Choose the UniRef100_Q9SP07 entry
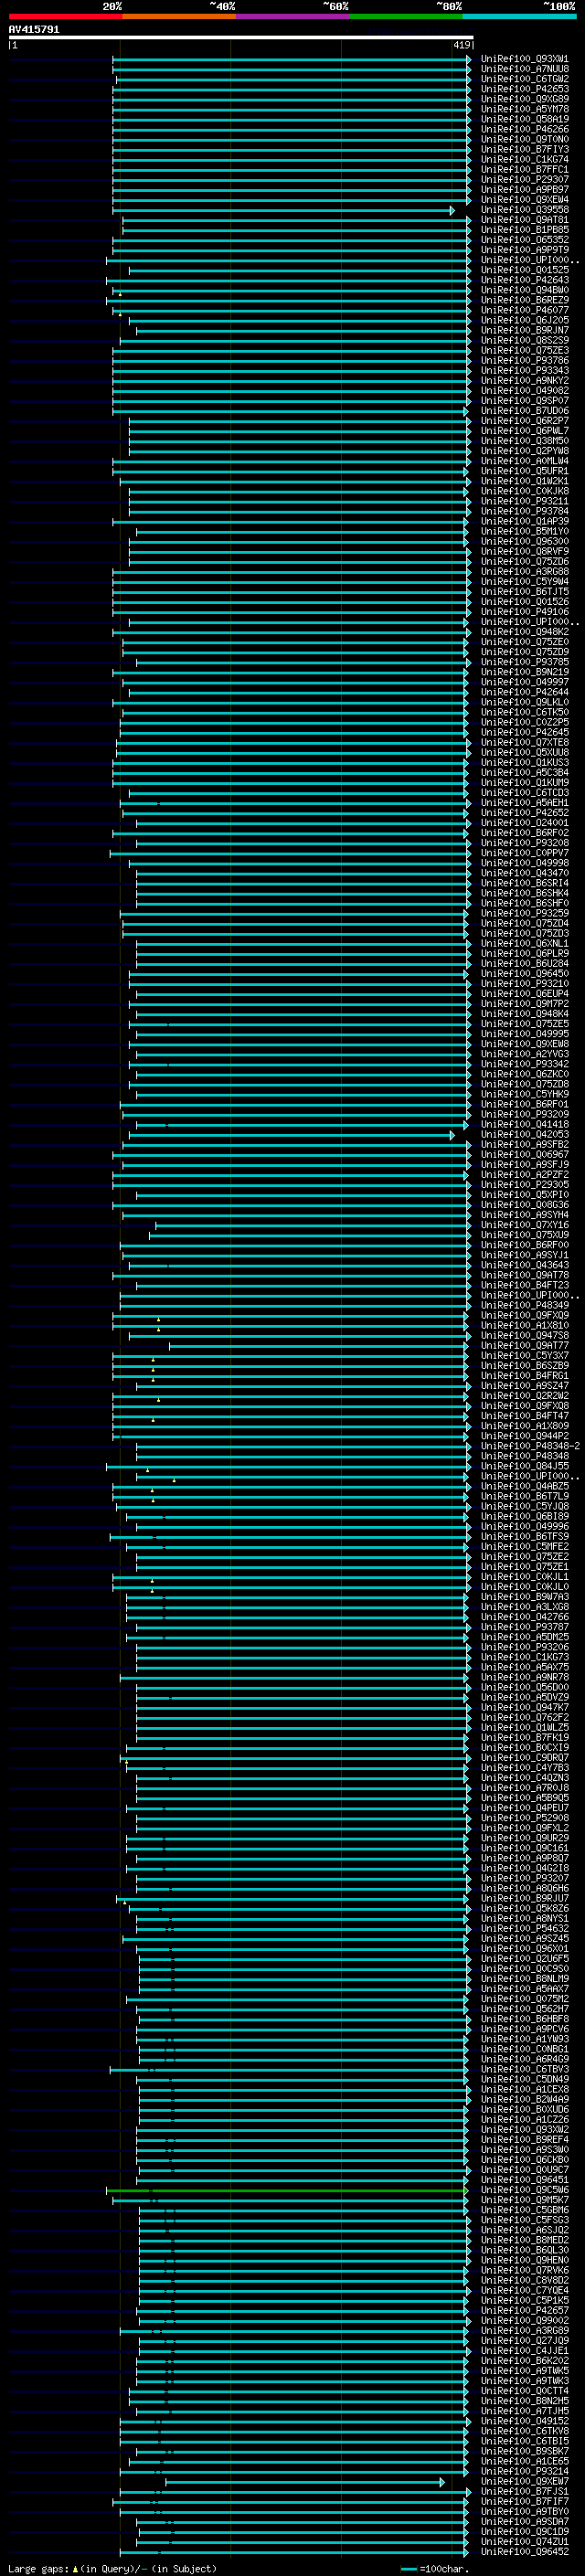Viewport: 585px width, 2576px height. (x=524, y=400)
